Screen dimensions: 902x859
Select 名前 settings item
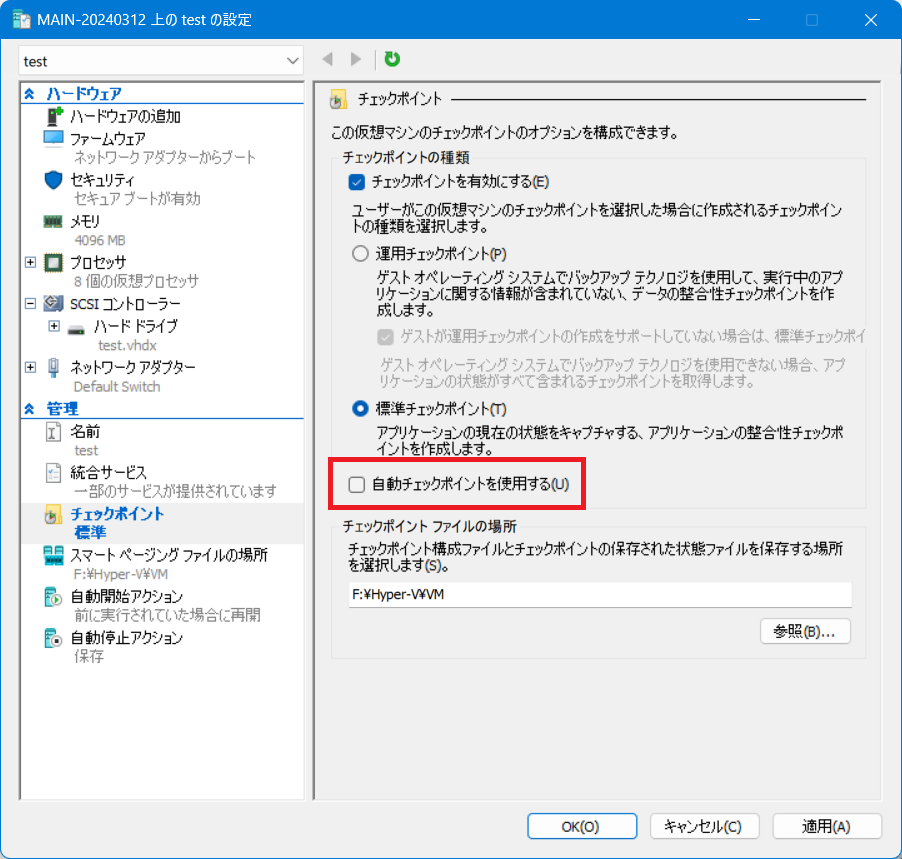pos(85,432)
